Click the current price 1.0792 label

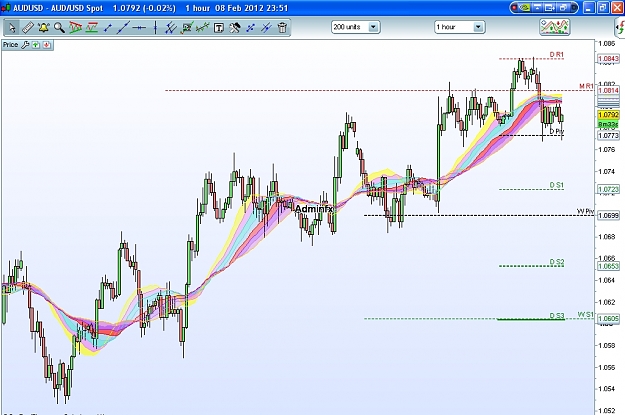point(608,115)
